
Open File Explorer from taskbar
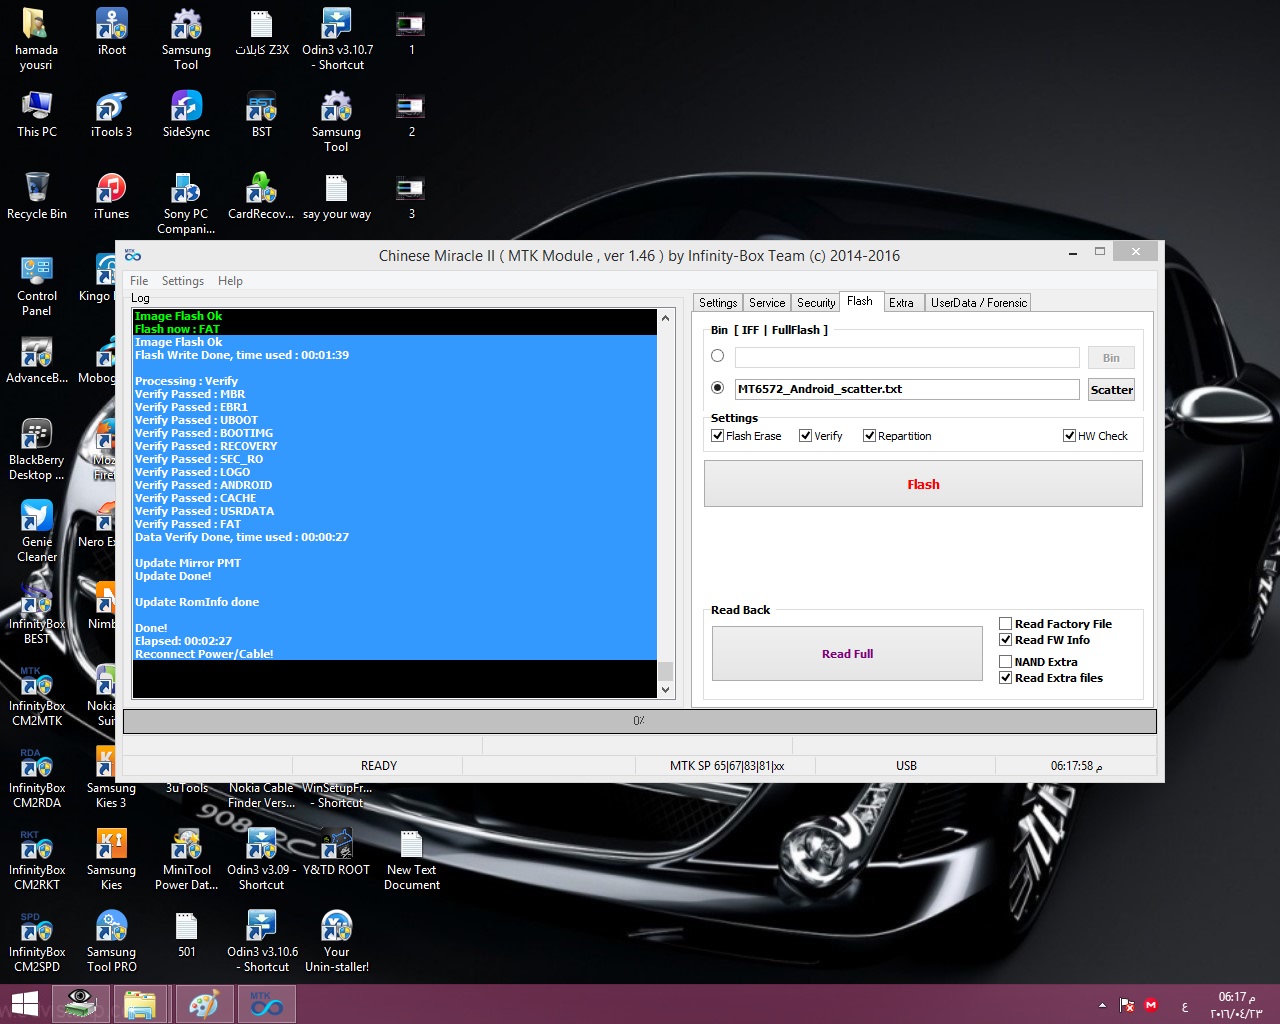(140, 1004)
